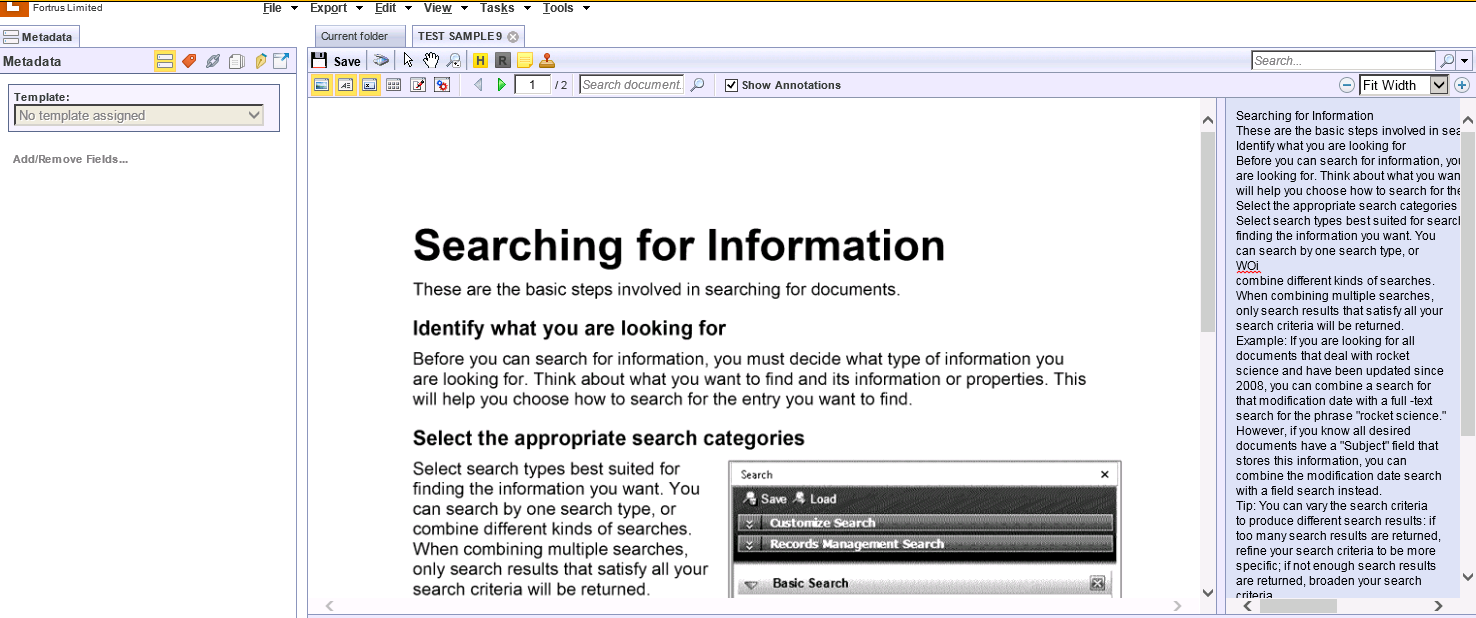The image size is (1476, 618).
Task: Select the pan hand tool
Action: [x=431, y=61]
